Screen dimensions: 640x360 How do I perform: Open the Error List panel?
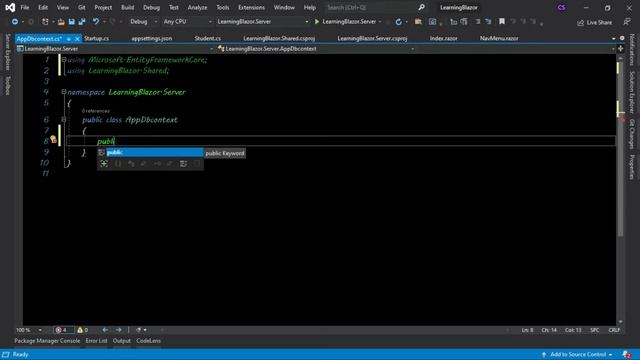(x=96, y=341)
